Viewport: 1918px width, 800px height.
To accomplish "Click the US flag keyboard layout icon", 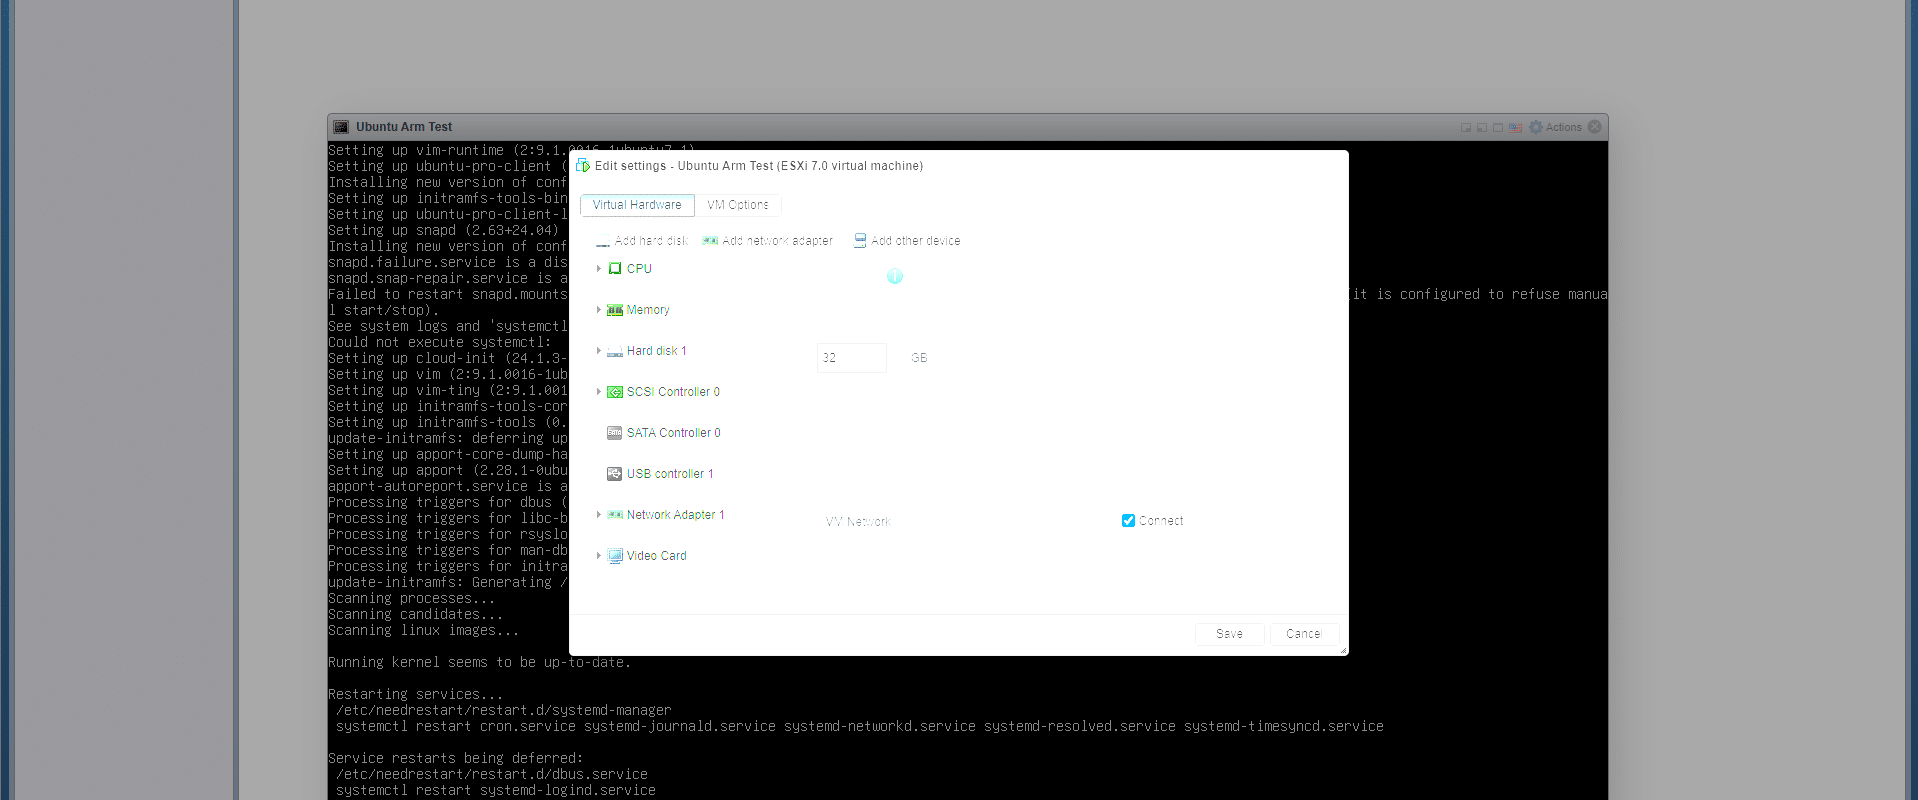I will (1515, 127).
